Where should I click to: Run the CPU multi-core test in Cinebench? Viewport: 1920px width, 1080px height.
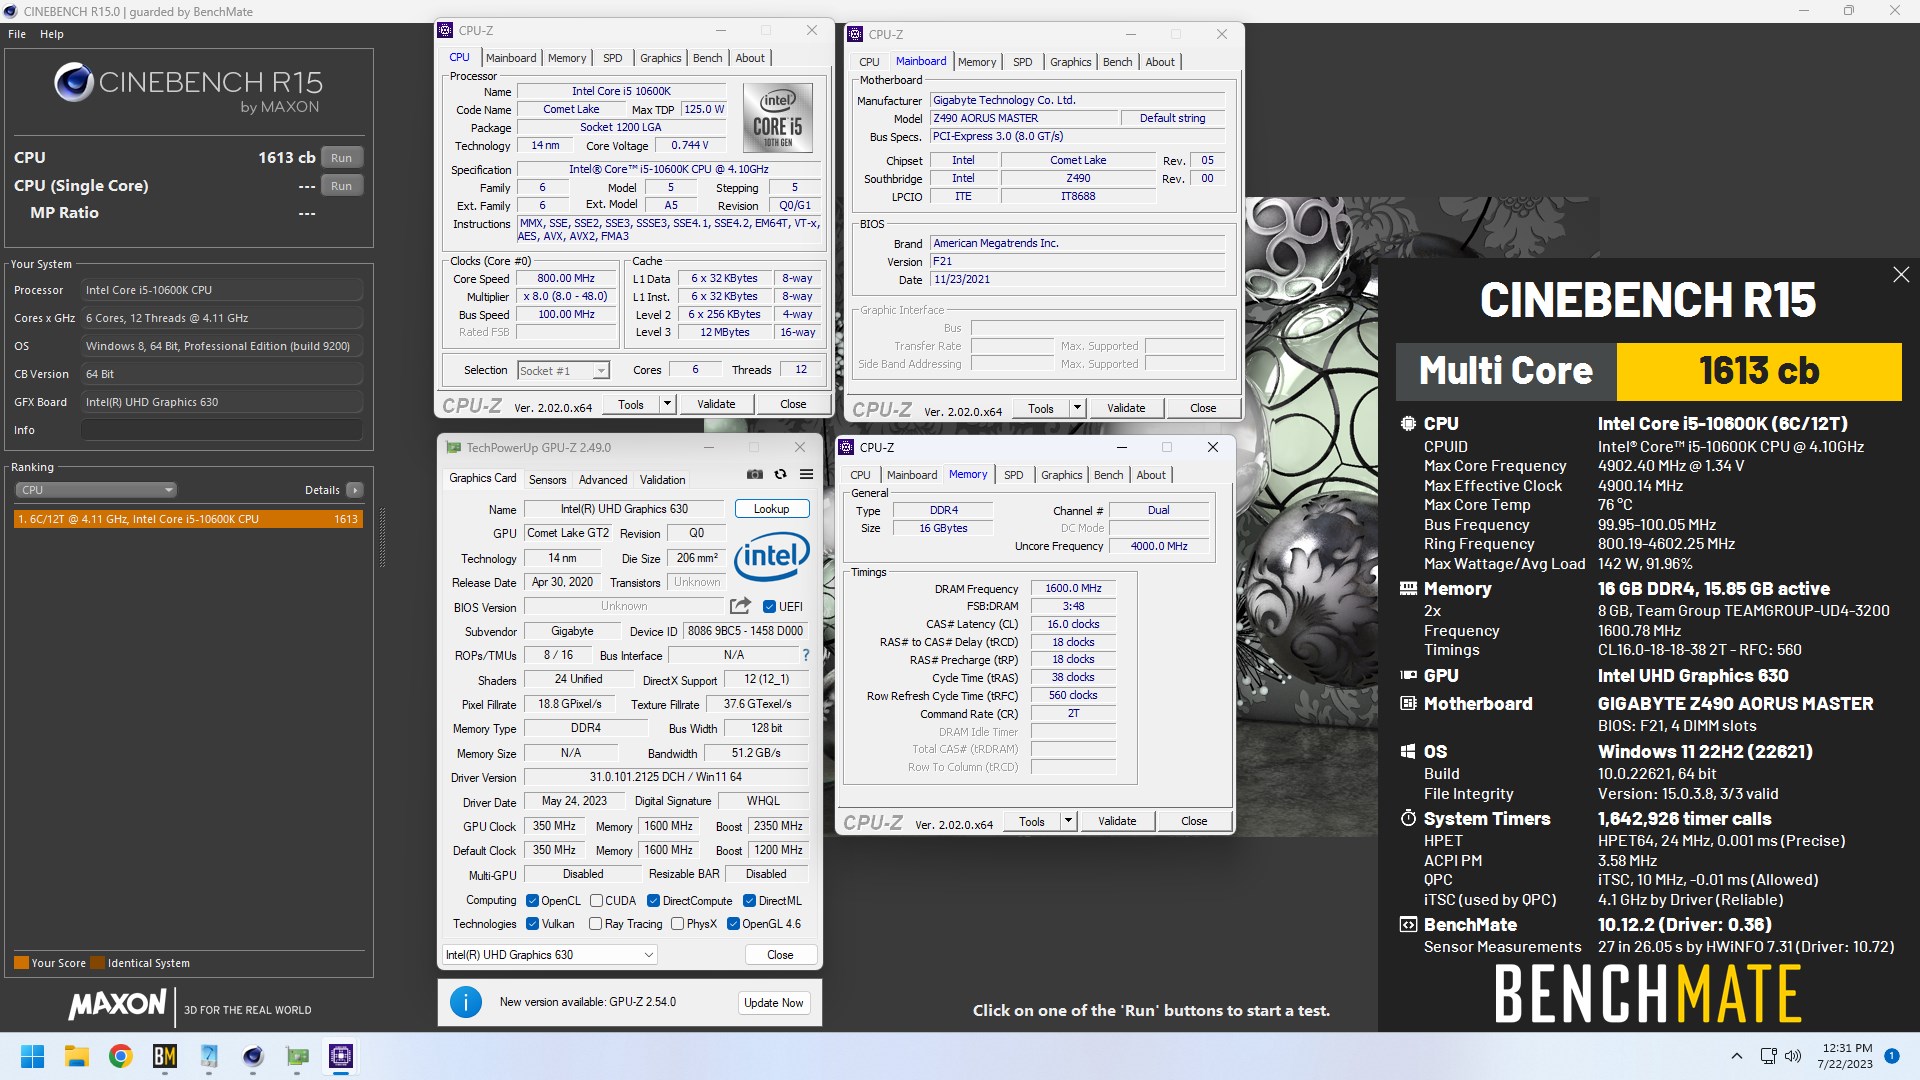[341, 158]
